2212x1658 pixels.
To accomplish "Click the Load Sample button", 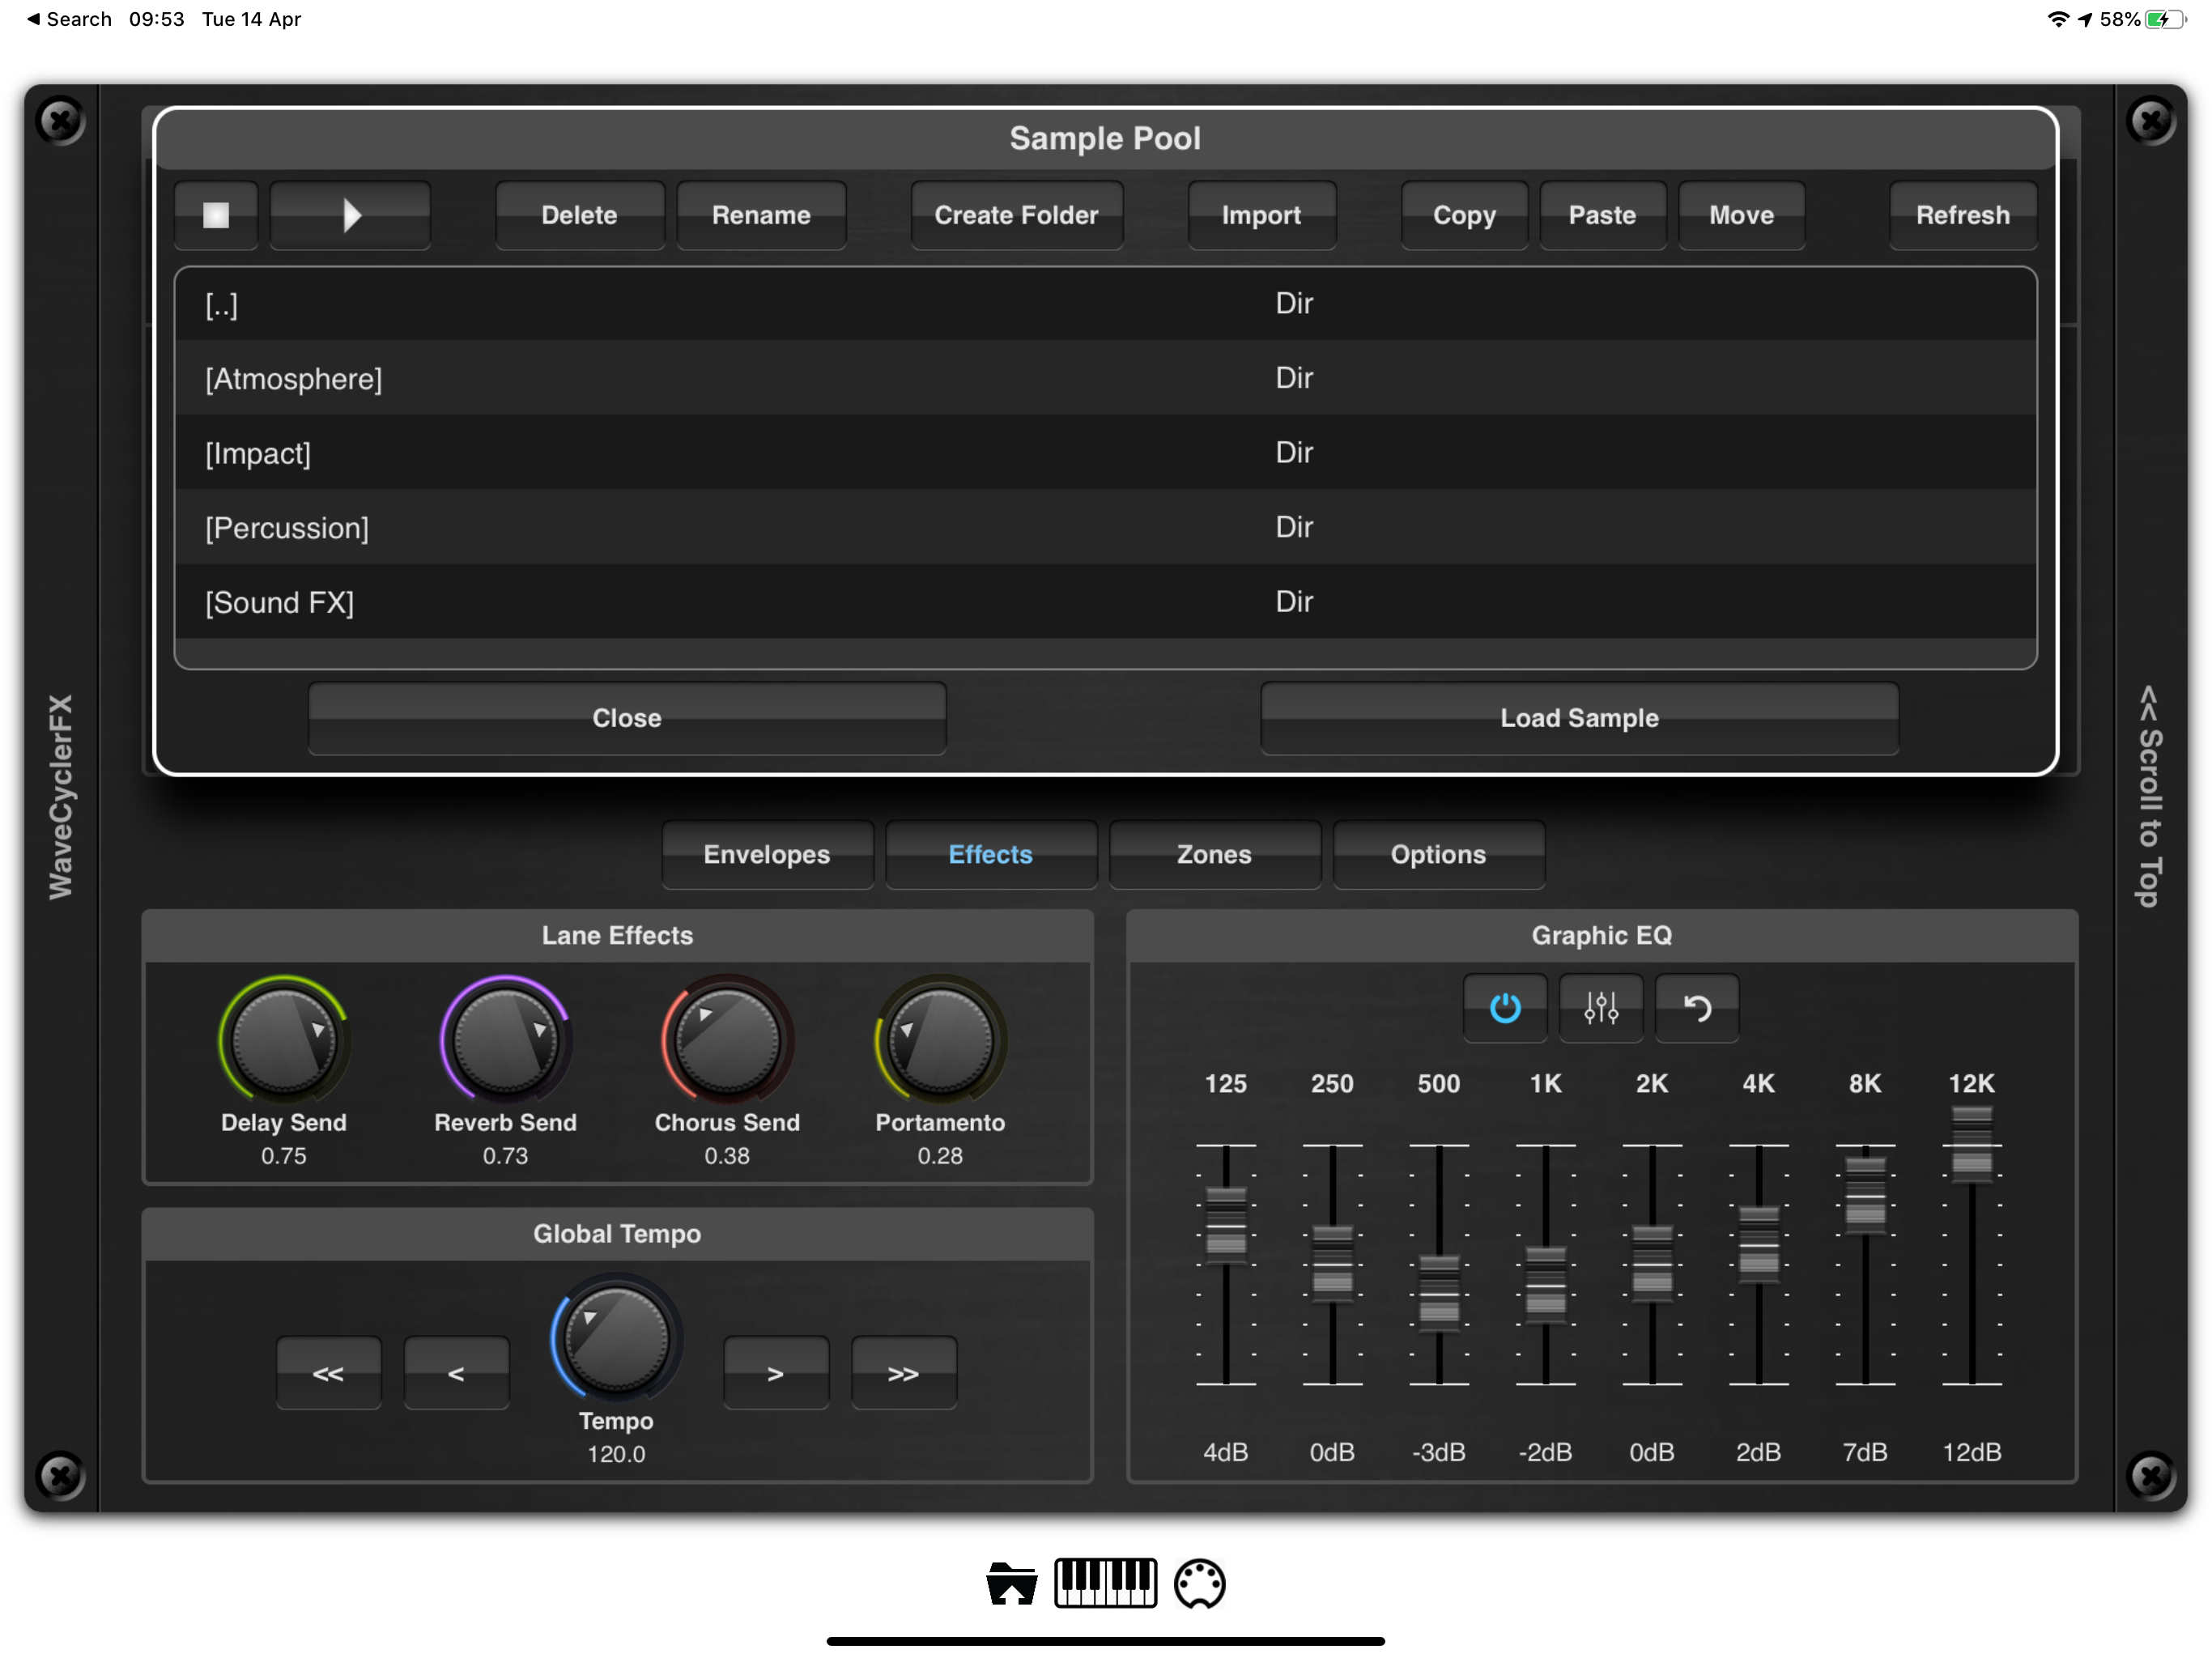I will click(1578, 718).
